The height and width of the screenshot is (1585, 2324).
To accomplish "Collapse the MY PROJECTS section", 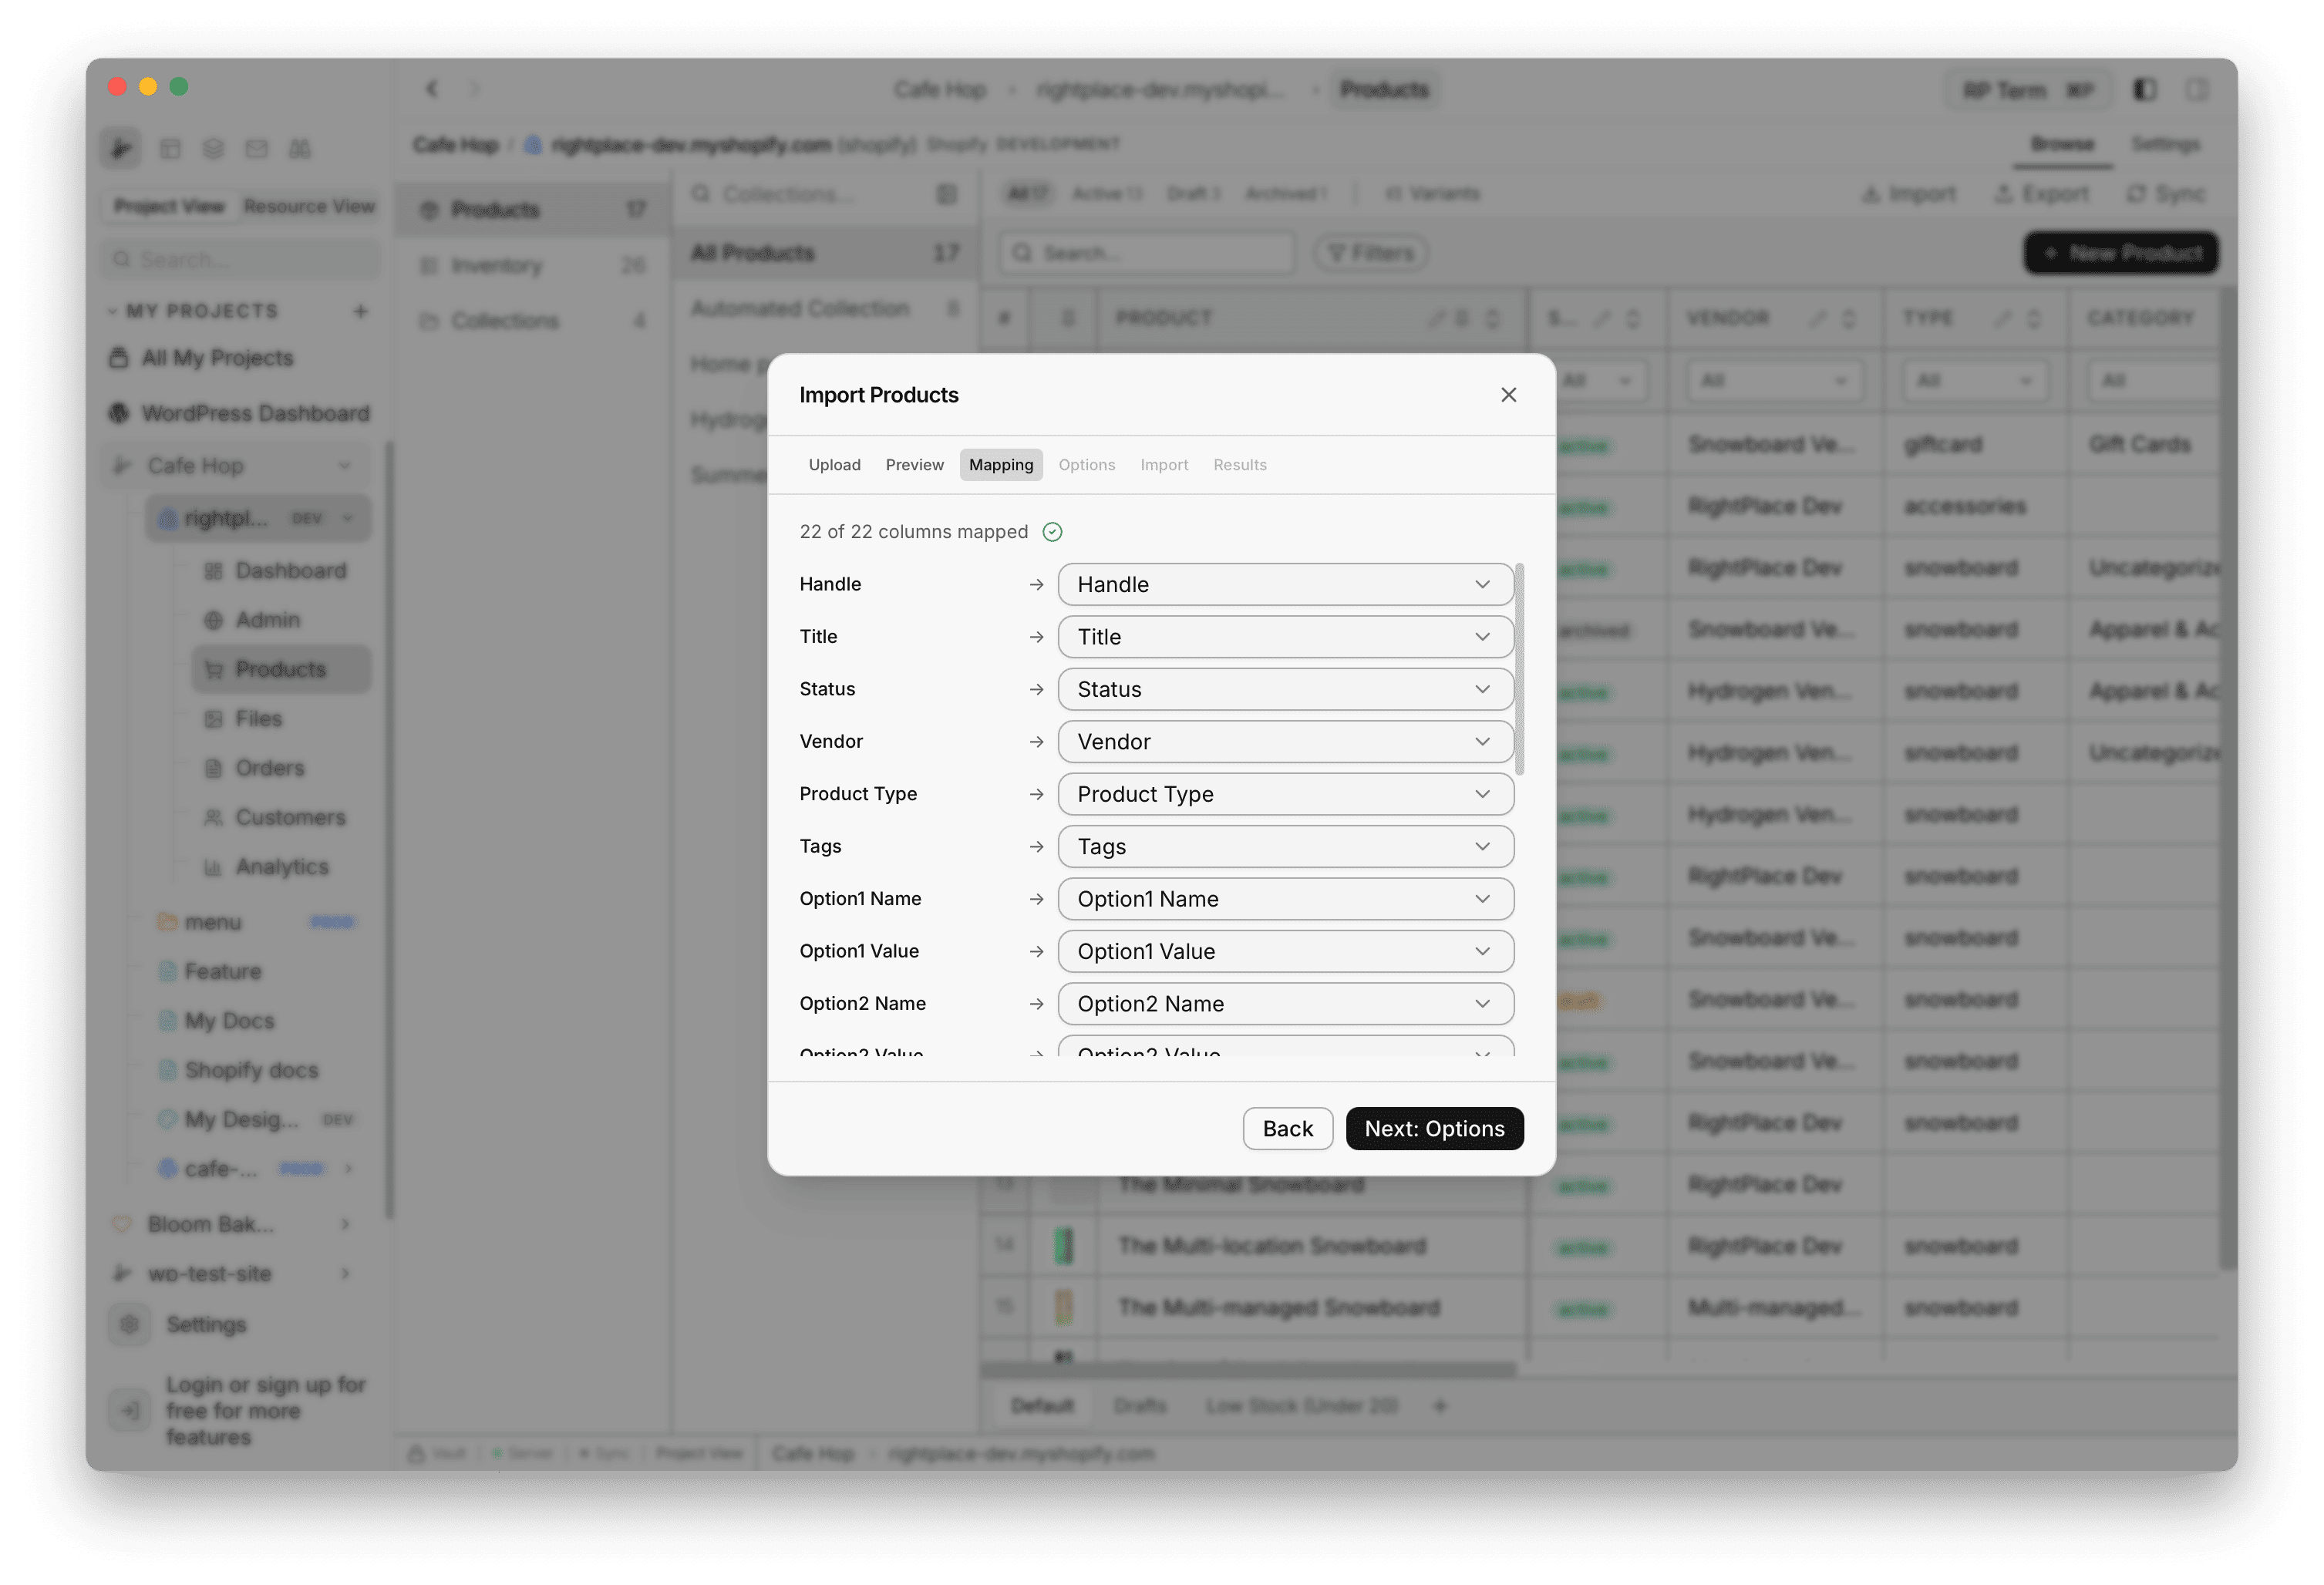I will coord(113,311).
